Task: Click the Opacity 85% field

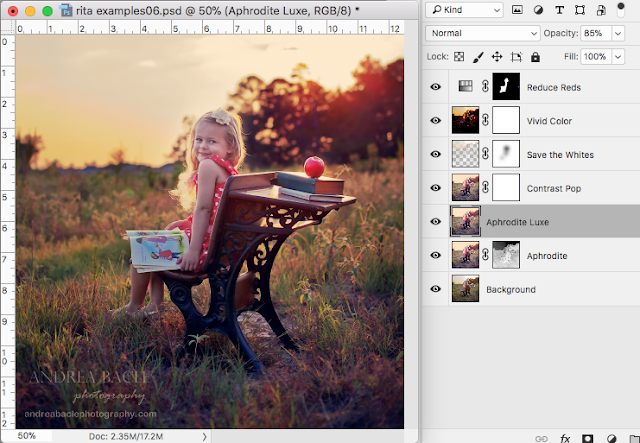Action: (596, 33)
